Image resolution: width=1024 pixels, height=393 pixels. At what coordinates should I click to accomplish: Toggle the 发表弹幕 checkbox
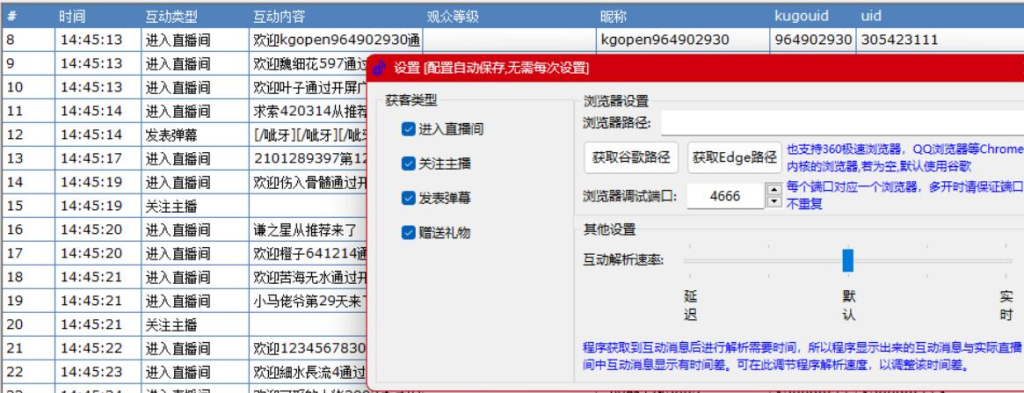(409, 197)
